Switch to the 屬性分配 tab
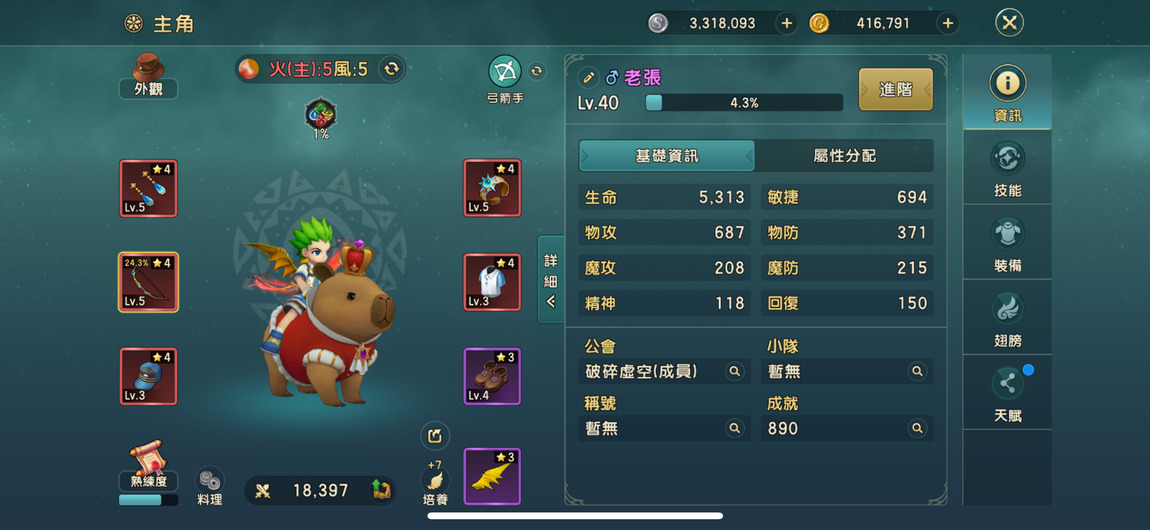This screenshot has height=530, width=1150. tap(844, 156)
